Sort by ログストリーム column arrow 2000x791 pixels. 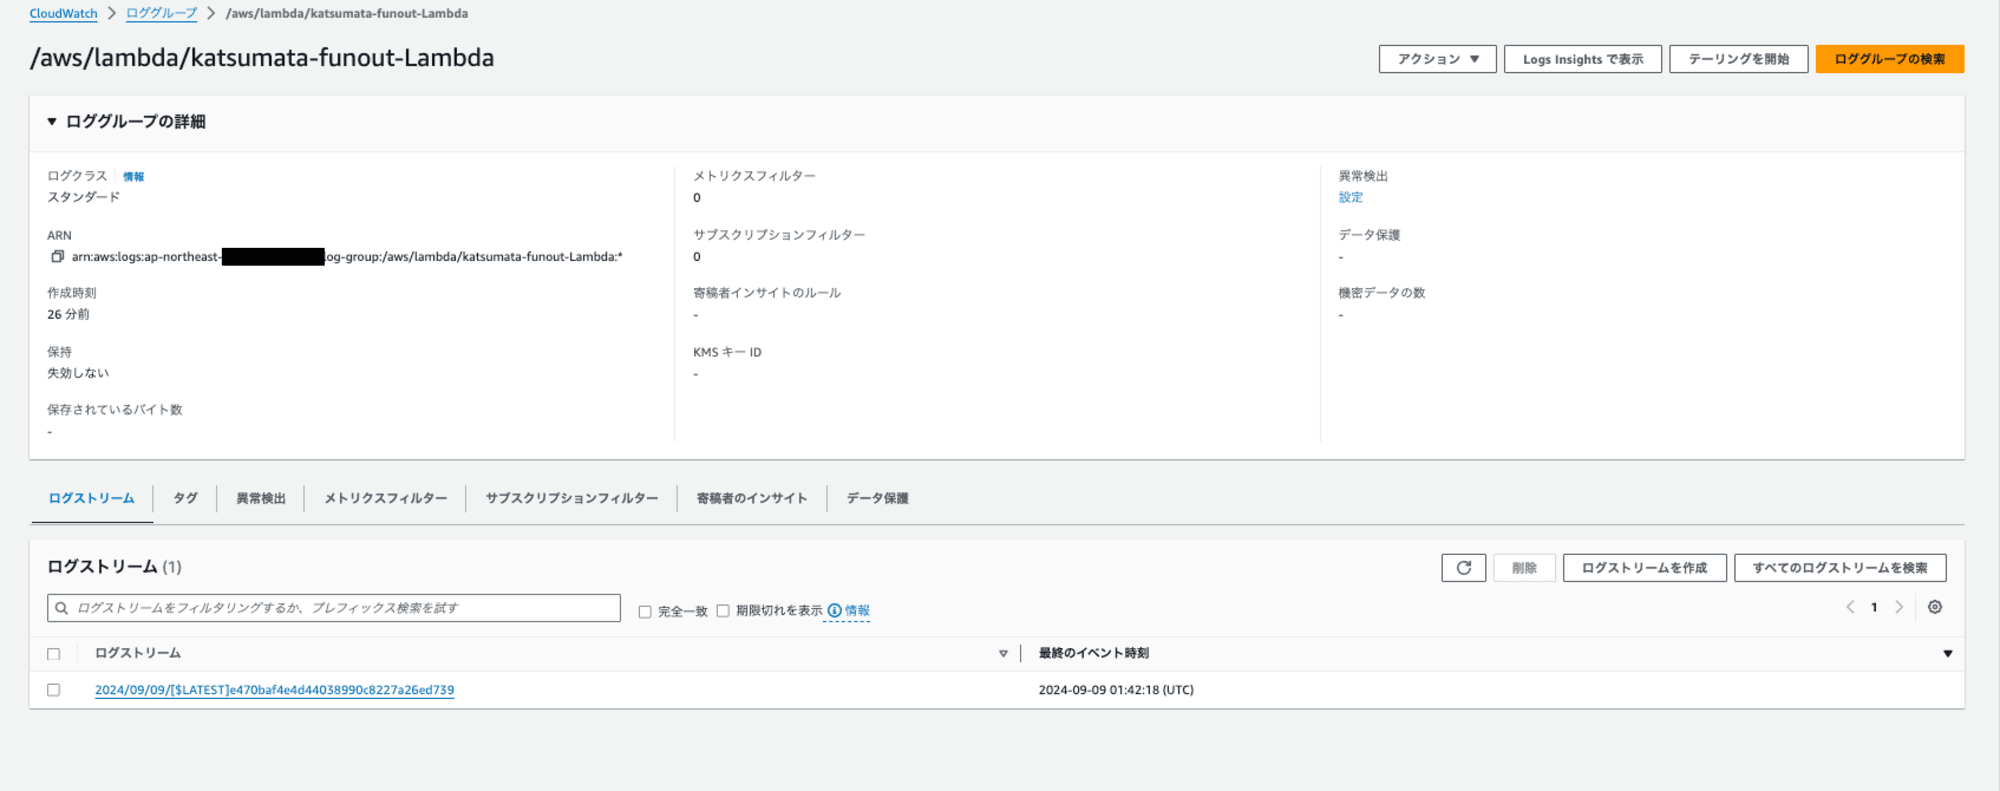click(1003, 654)
